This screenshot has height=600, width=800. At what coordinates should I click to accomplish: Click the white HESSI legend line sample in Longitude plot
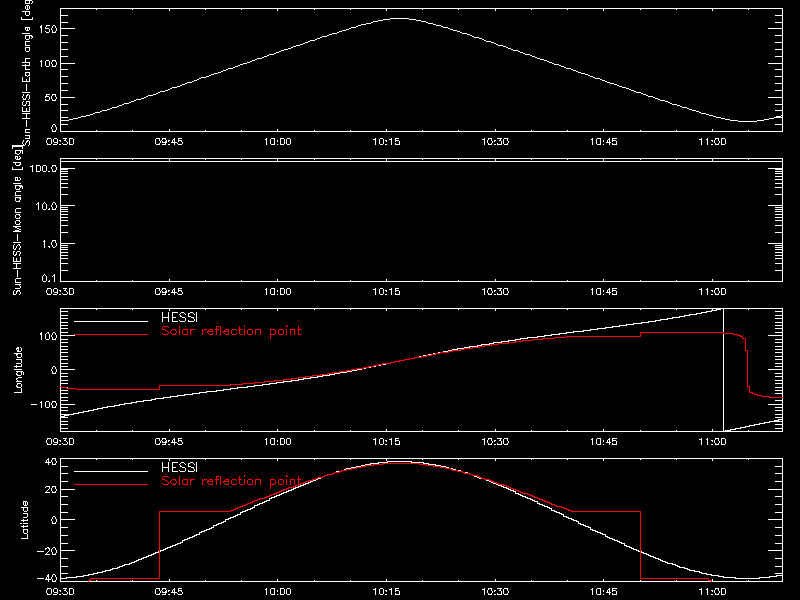(x=111, y=321)
